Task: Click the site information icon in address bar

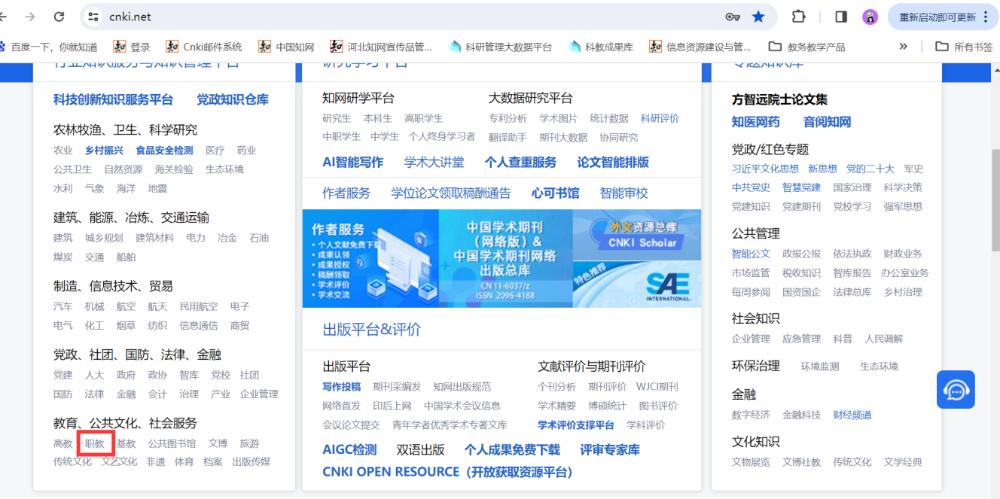Action: (x=94, y=17)
